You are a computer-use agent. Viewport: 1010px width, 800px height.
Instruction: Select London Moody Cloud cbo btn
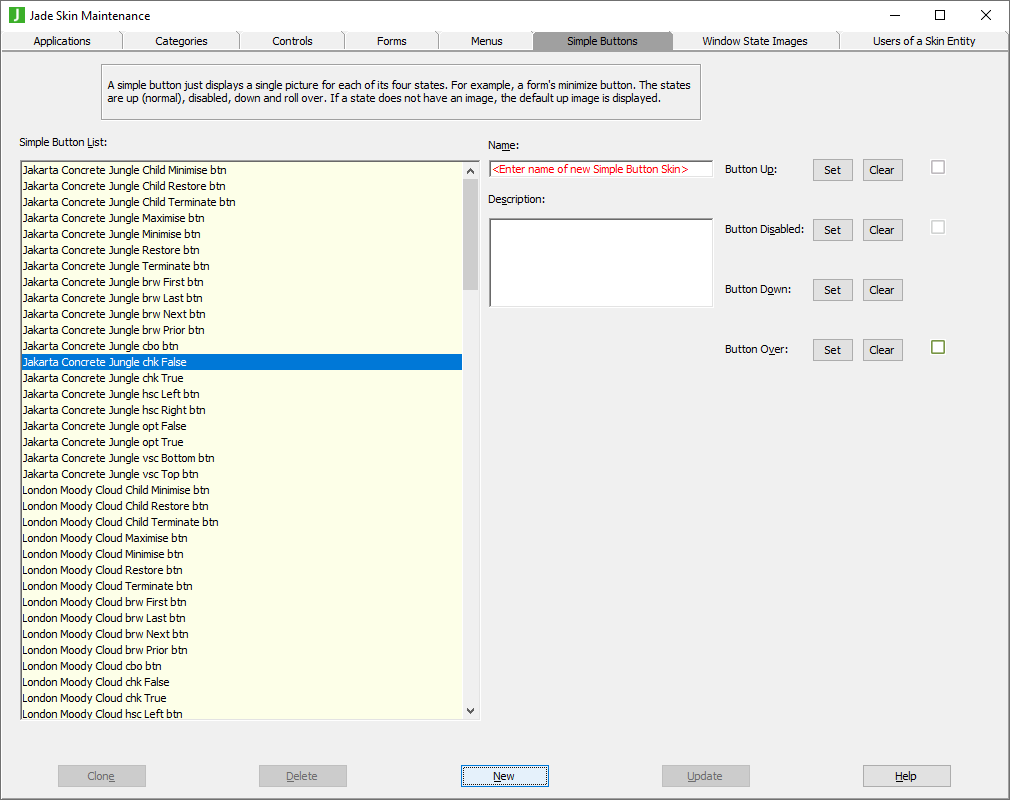click(92, 666)
